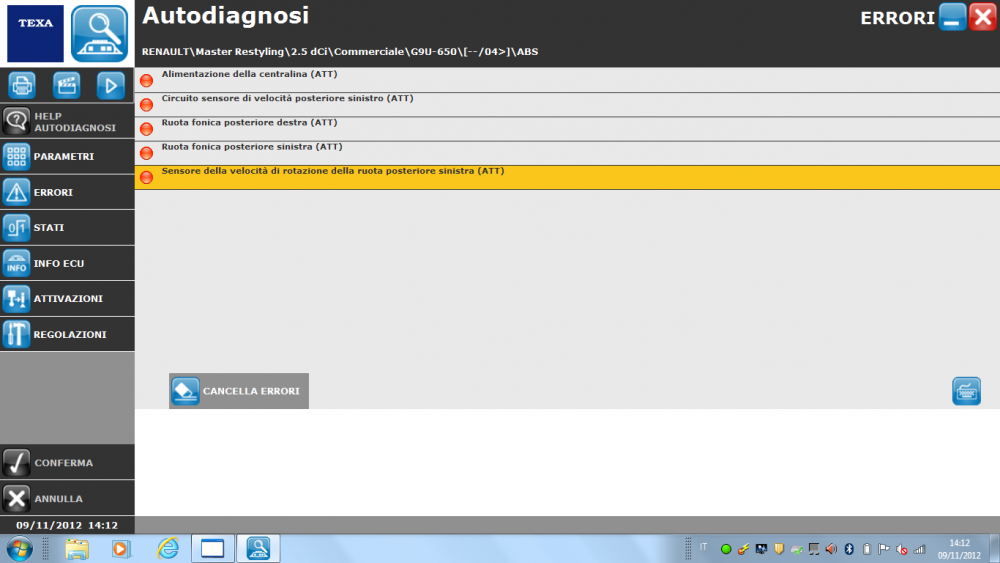This screenshot has height=563, width=1000.
Task: Open the vehicle search magnifier icon
Action: point(100,34)
